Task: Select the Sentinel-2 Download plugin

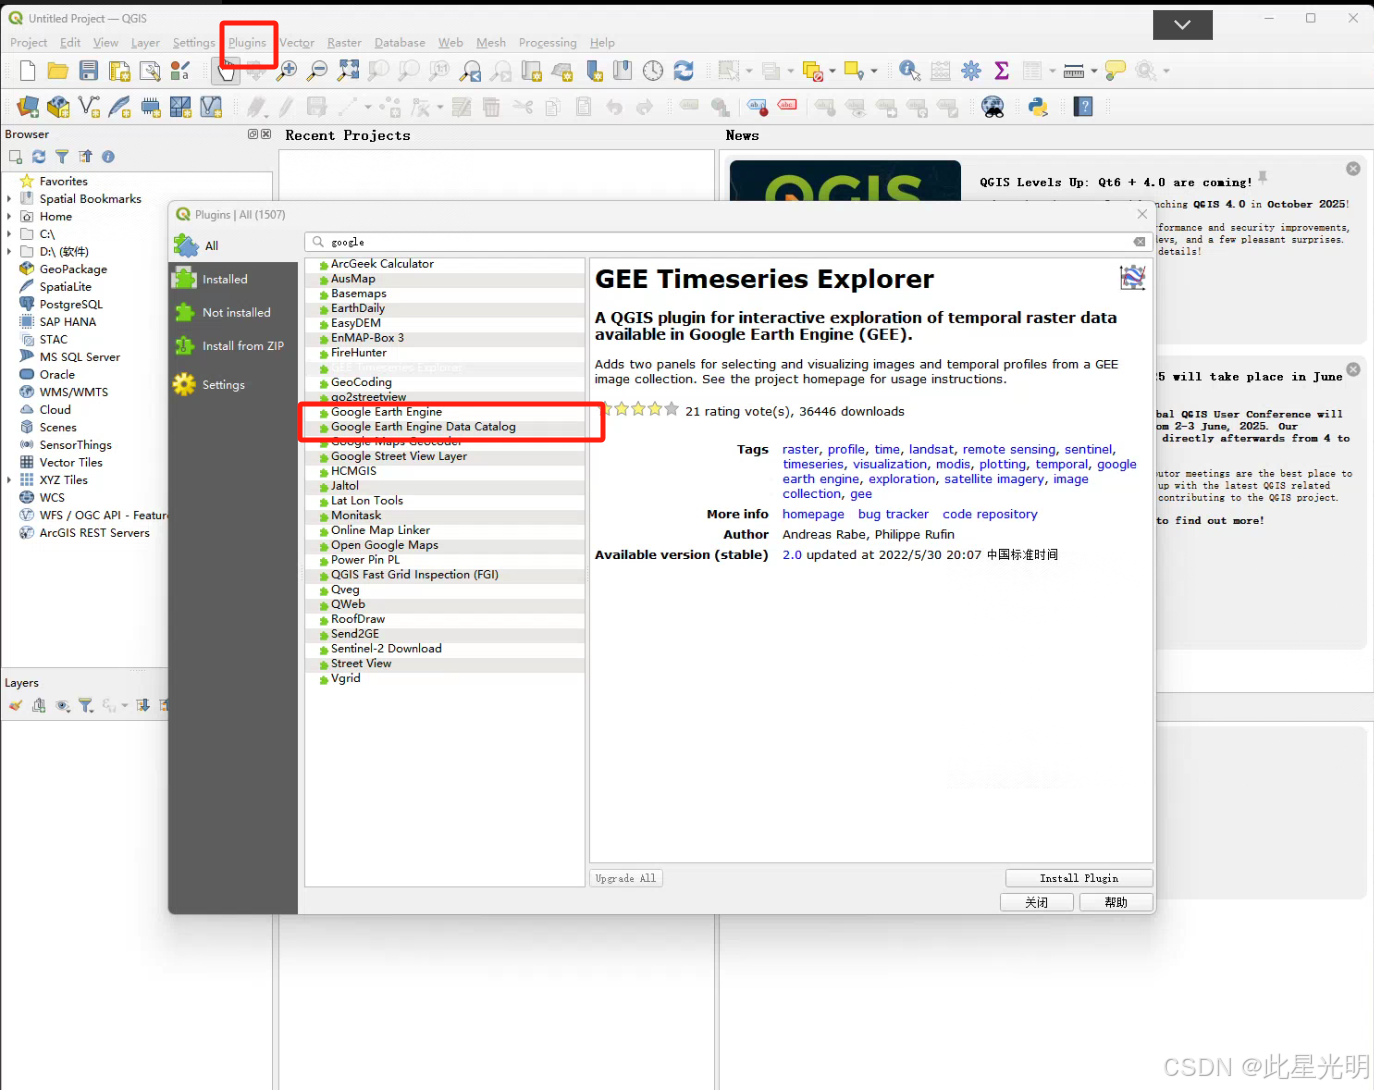Action: pos(445,649)
